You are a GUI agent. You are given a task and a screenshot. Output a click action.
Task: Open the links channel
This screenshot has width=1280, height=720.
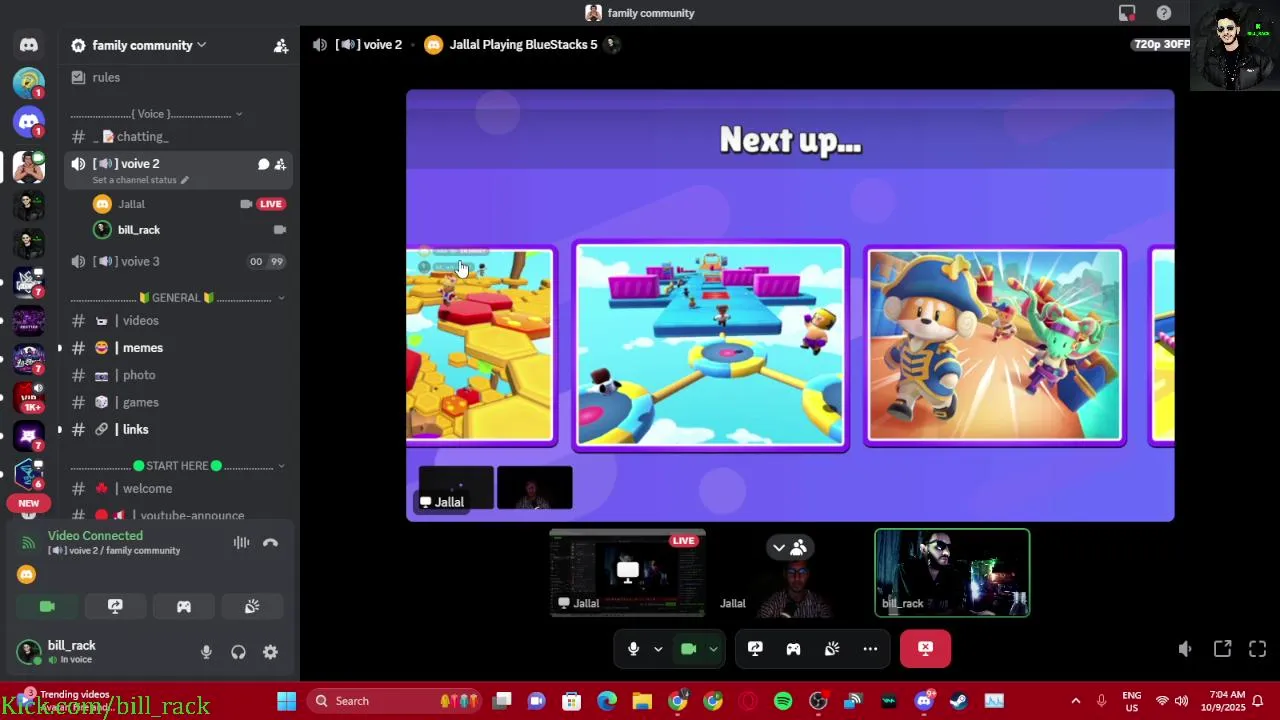pyautogui.click(x=177, y=430)
